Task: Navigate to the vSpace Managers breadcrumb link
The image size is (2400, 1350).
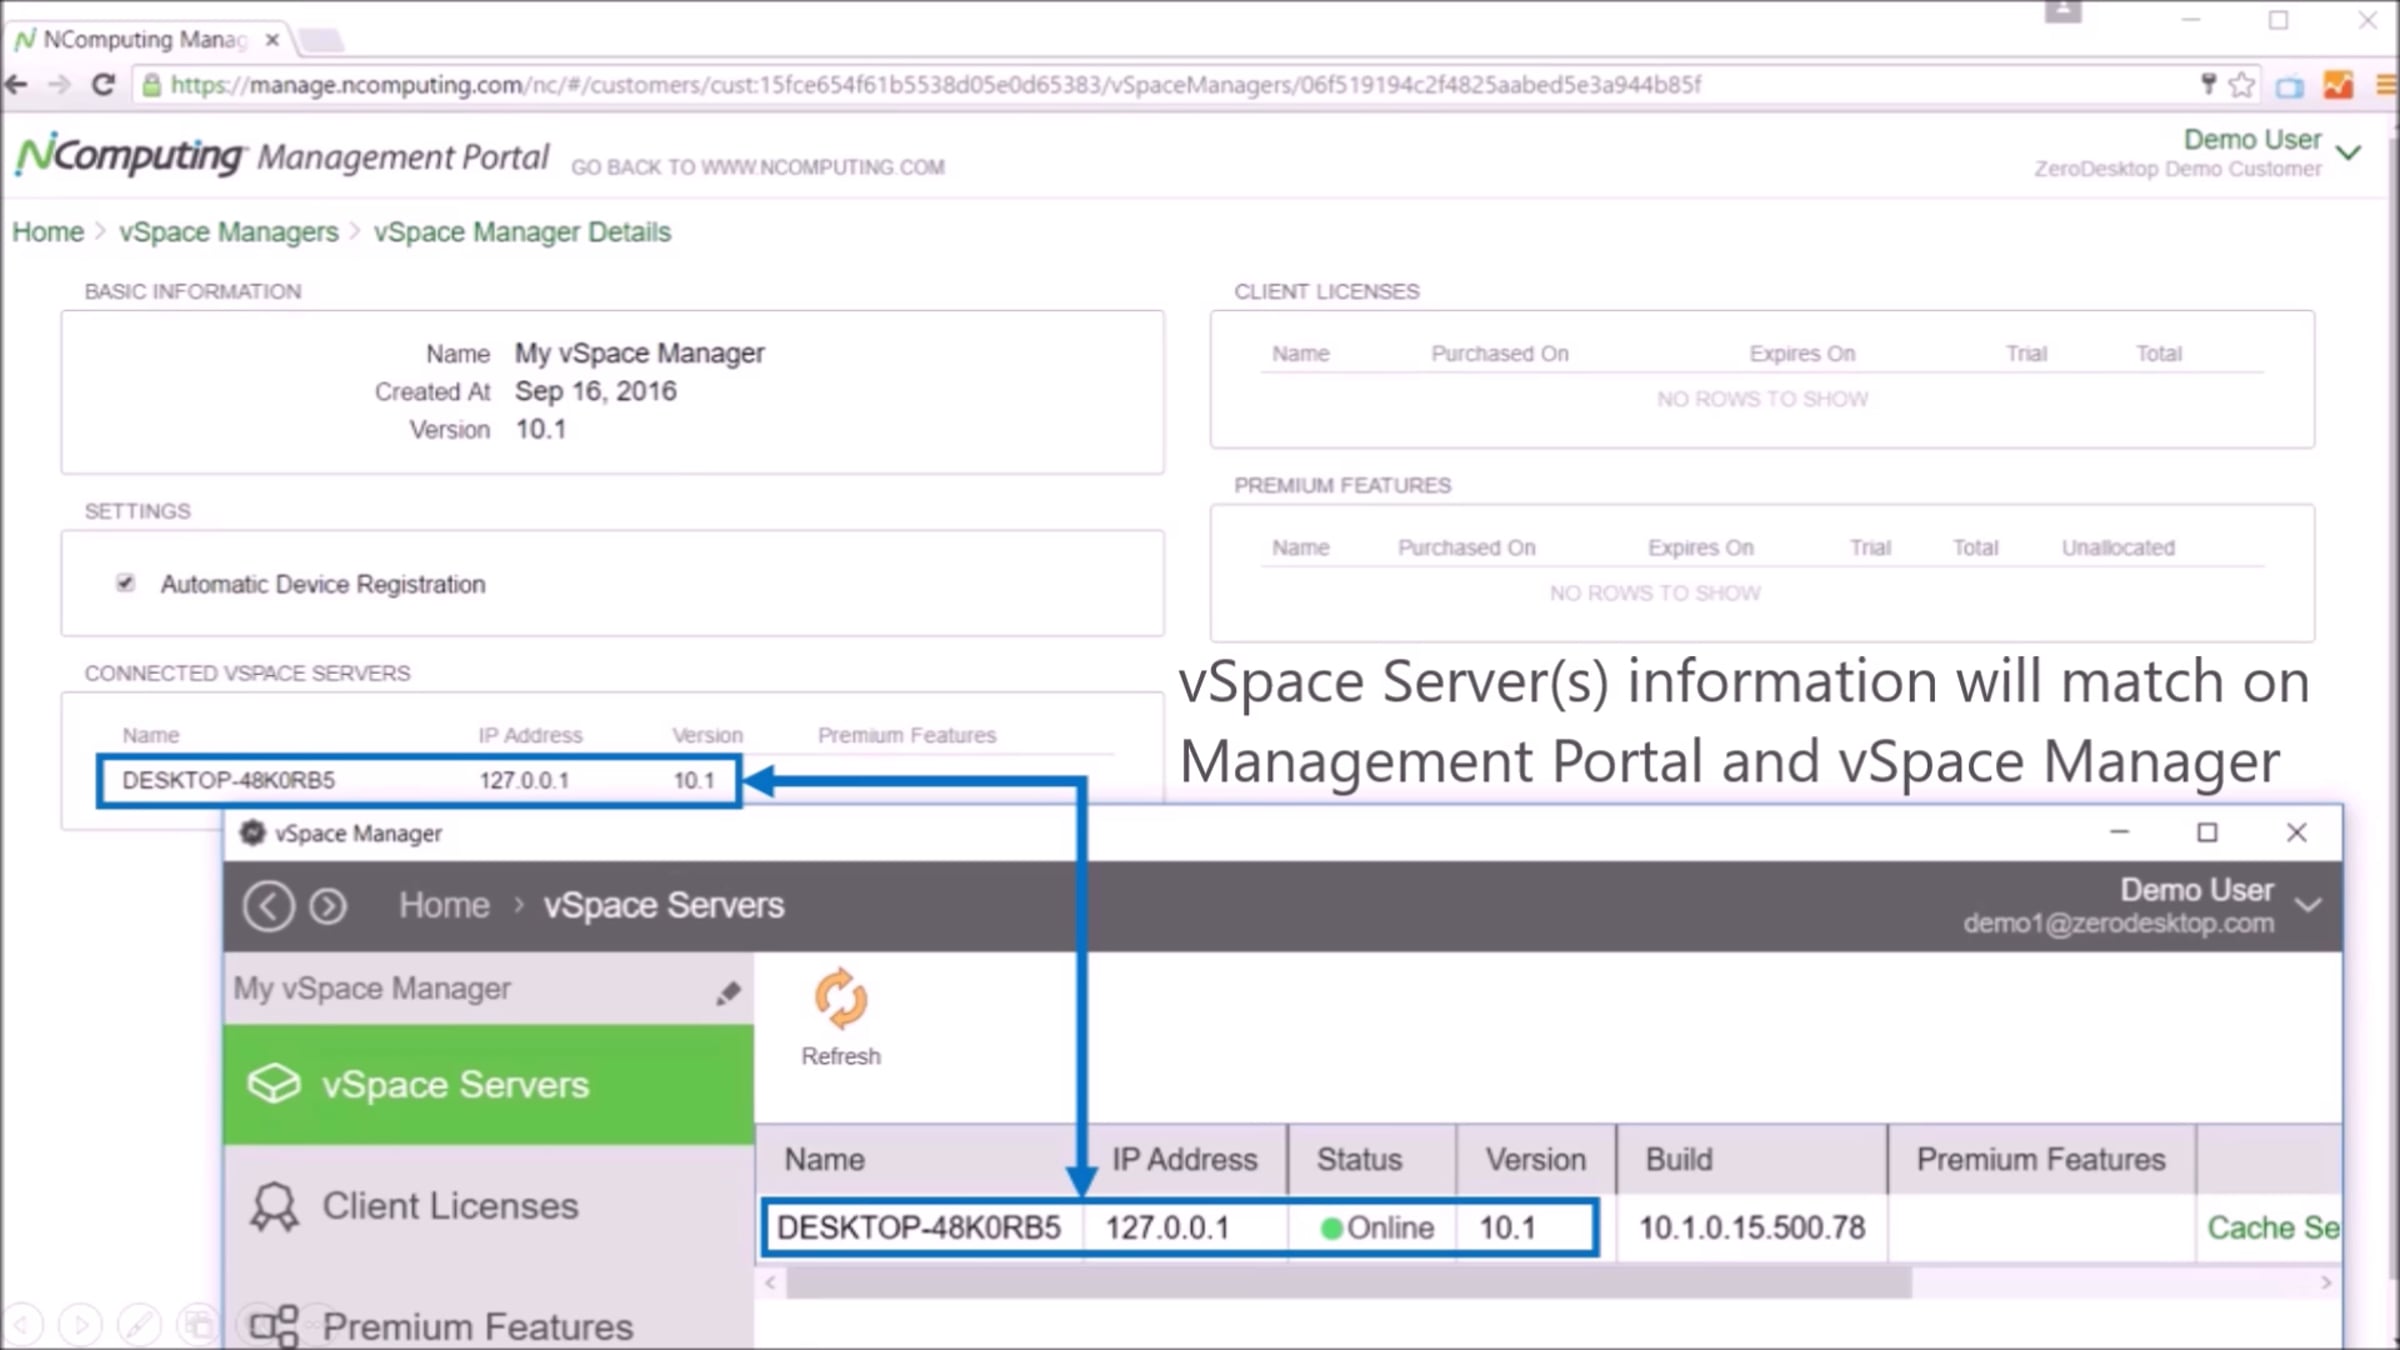Action: pyautogui.click(x=227, y=232)
